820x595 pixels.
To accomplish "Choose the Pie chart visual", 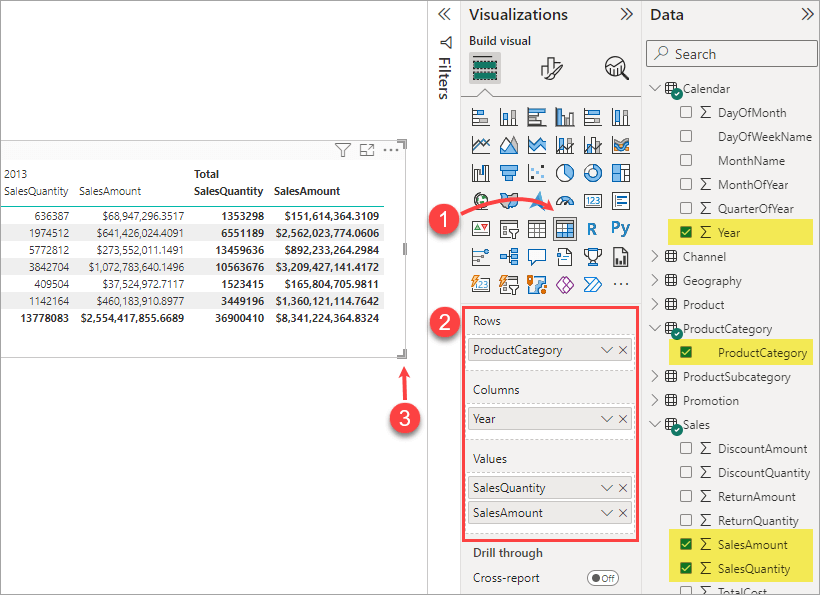I will (565, 173).
